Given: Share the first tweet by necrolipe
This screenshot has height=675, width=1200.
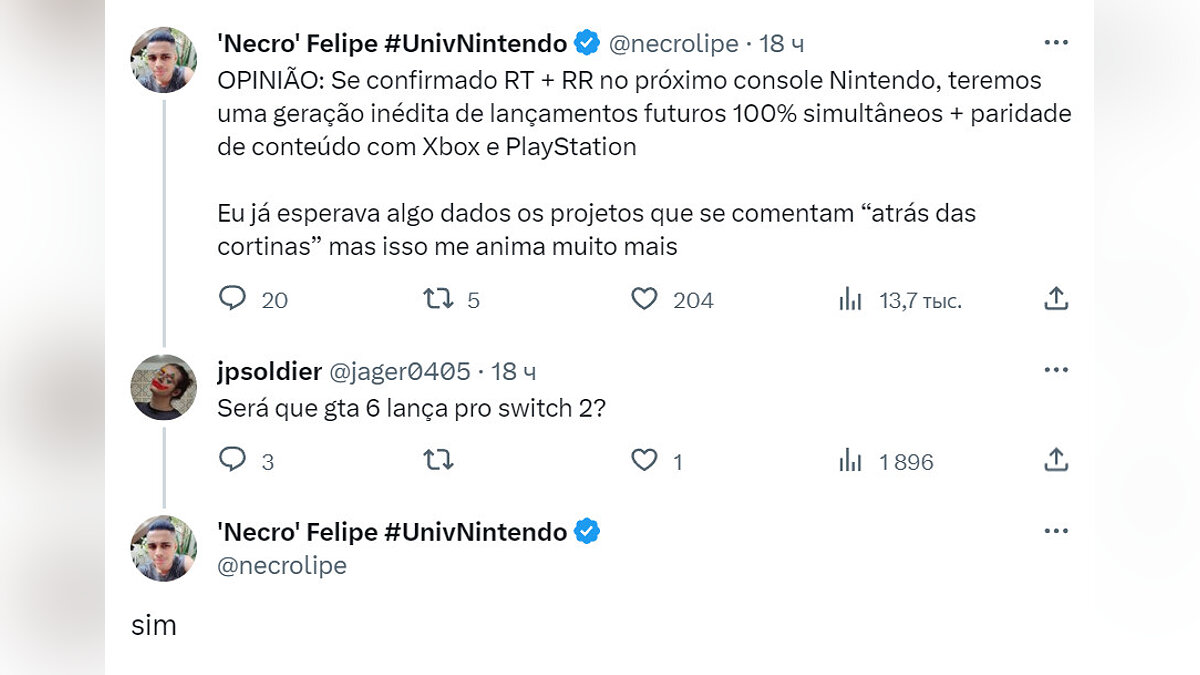Looking at the screenshot, I should tap(1056, 298).
